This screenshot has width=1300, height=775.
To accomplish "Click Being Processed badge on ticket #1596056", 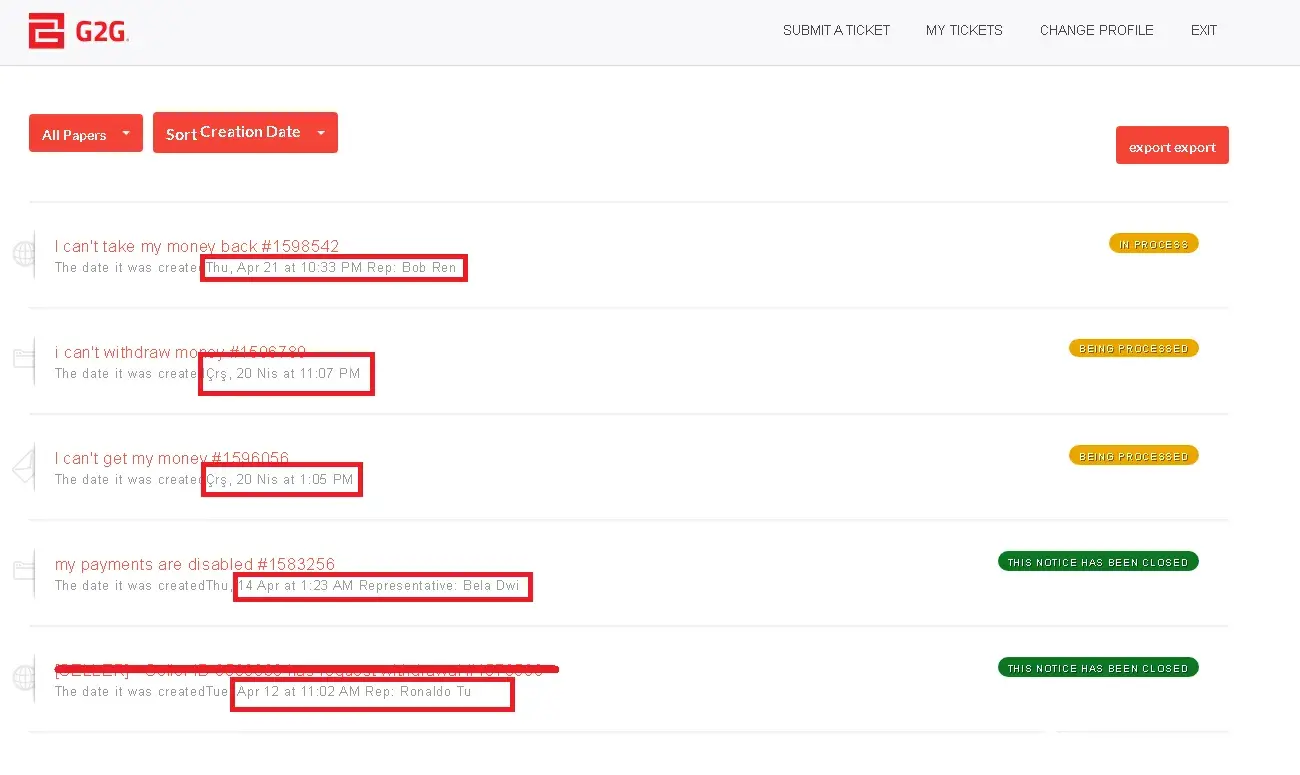I will coord(1133,456).
